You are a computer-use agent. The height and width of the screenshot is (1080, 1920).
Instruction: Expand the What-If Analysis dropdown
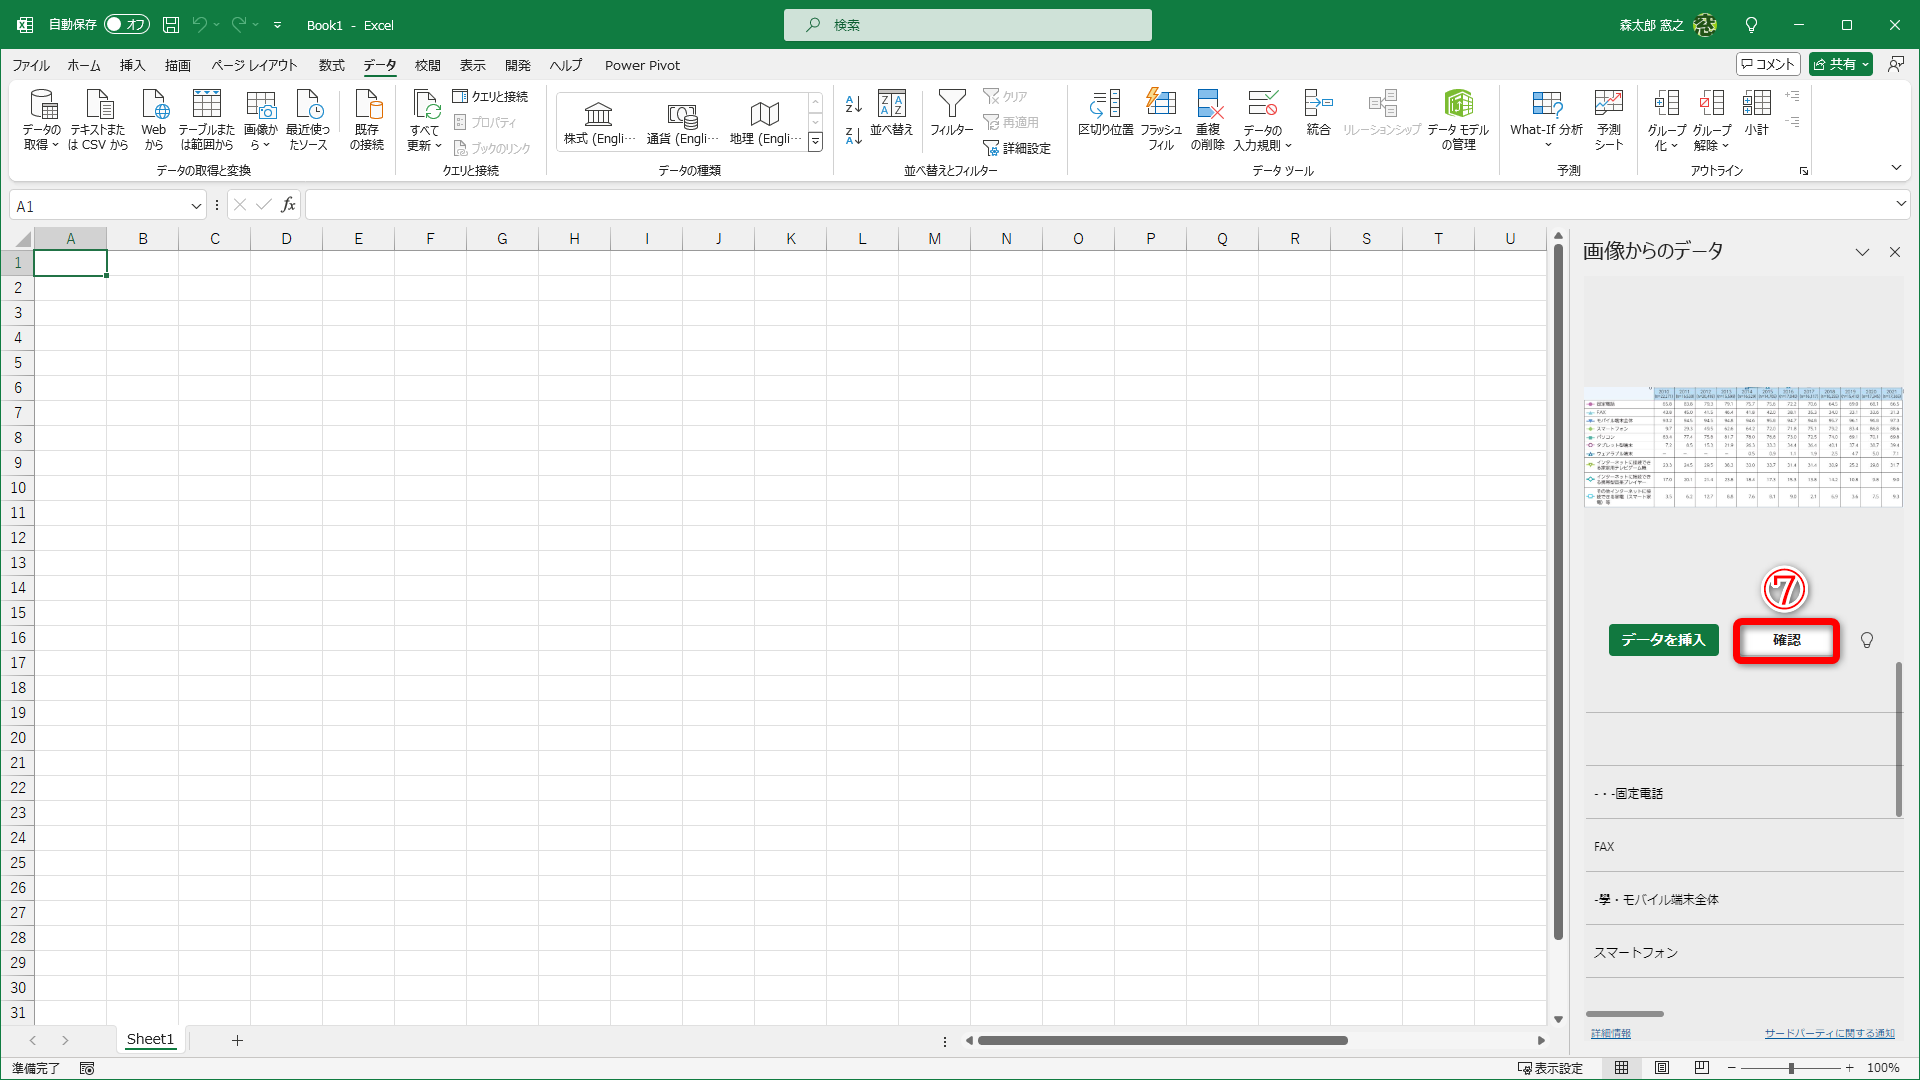(x=1546, y=145)
